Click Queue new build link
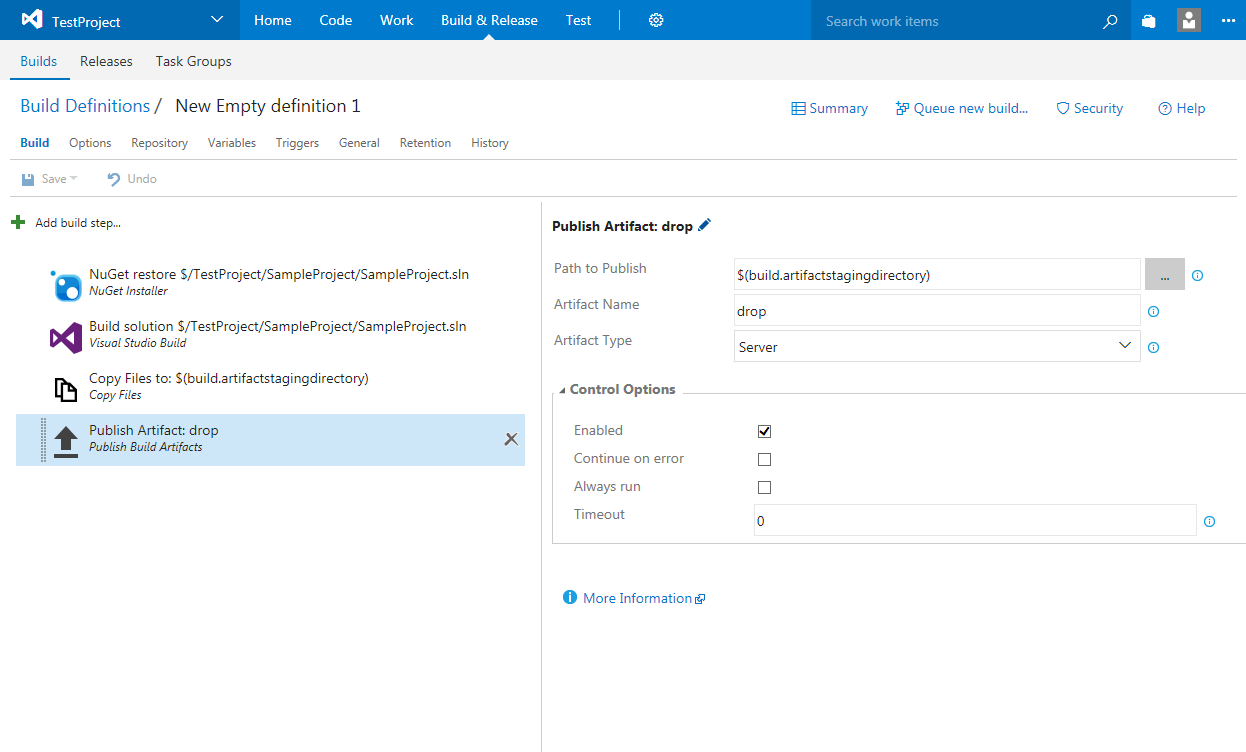The image size is (1246, 752). [962, 108]
